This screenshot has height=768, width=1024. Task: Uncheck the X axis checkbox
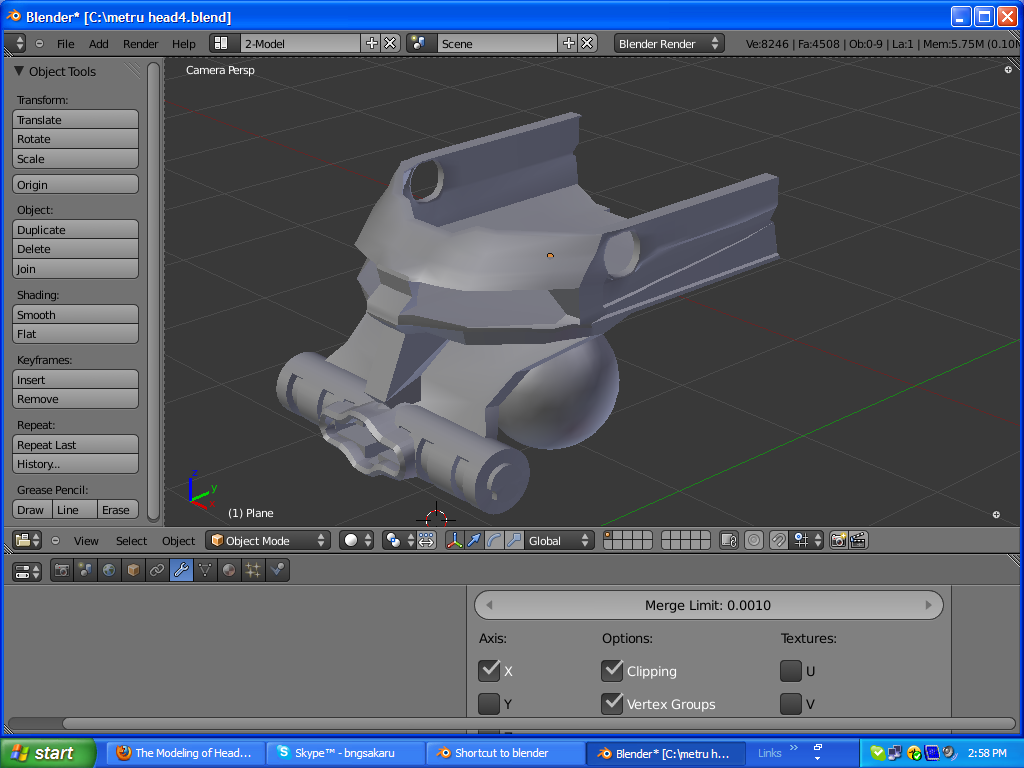(x=489, y=670)
